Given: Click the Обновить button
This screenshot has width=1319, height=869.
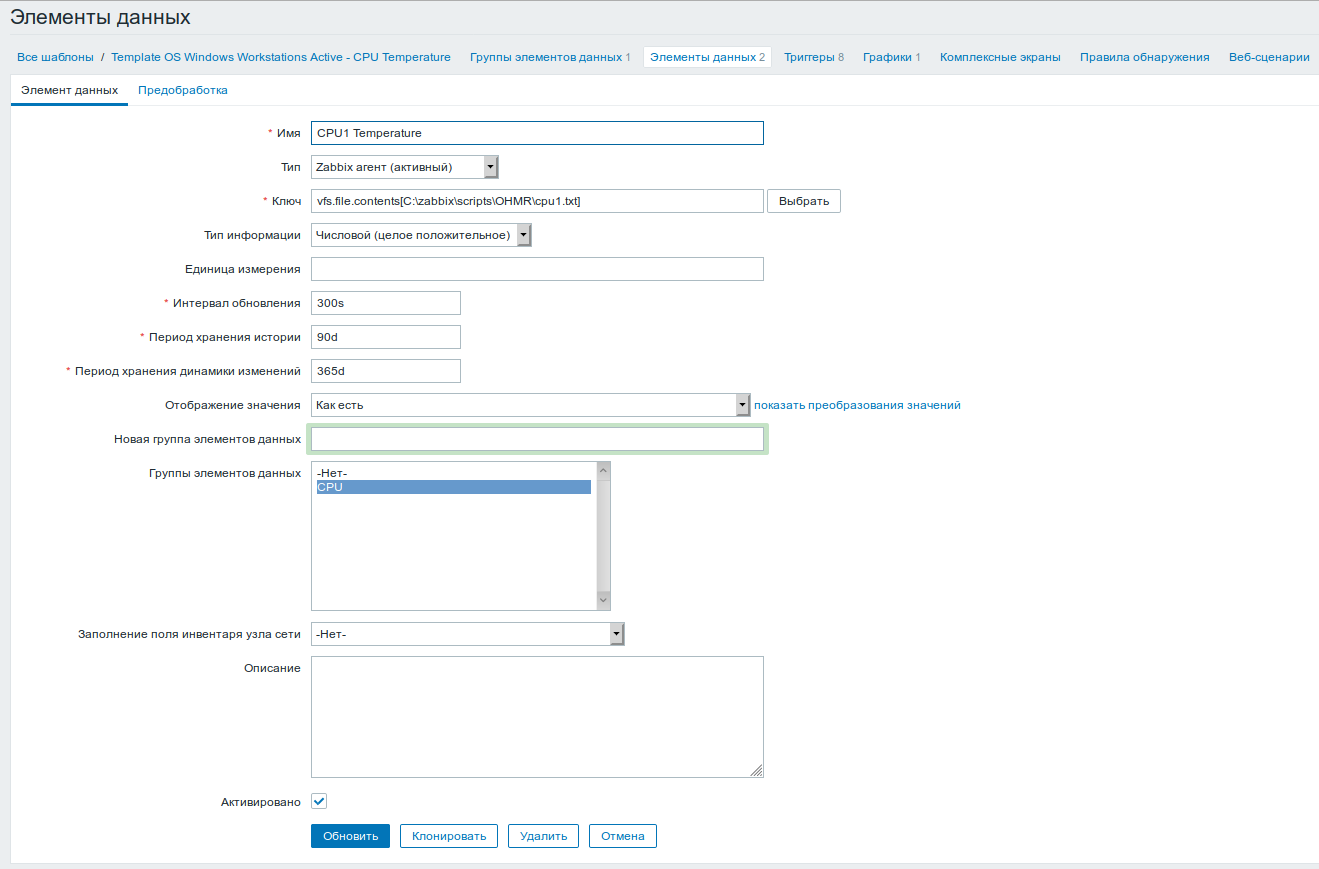Looking at the screenshot, I should tap(350, 836).
